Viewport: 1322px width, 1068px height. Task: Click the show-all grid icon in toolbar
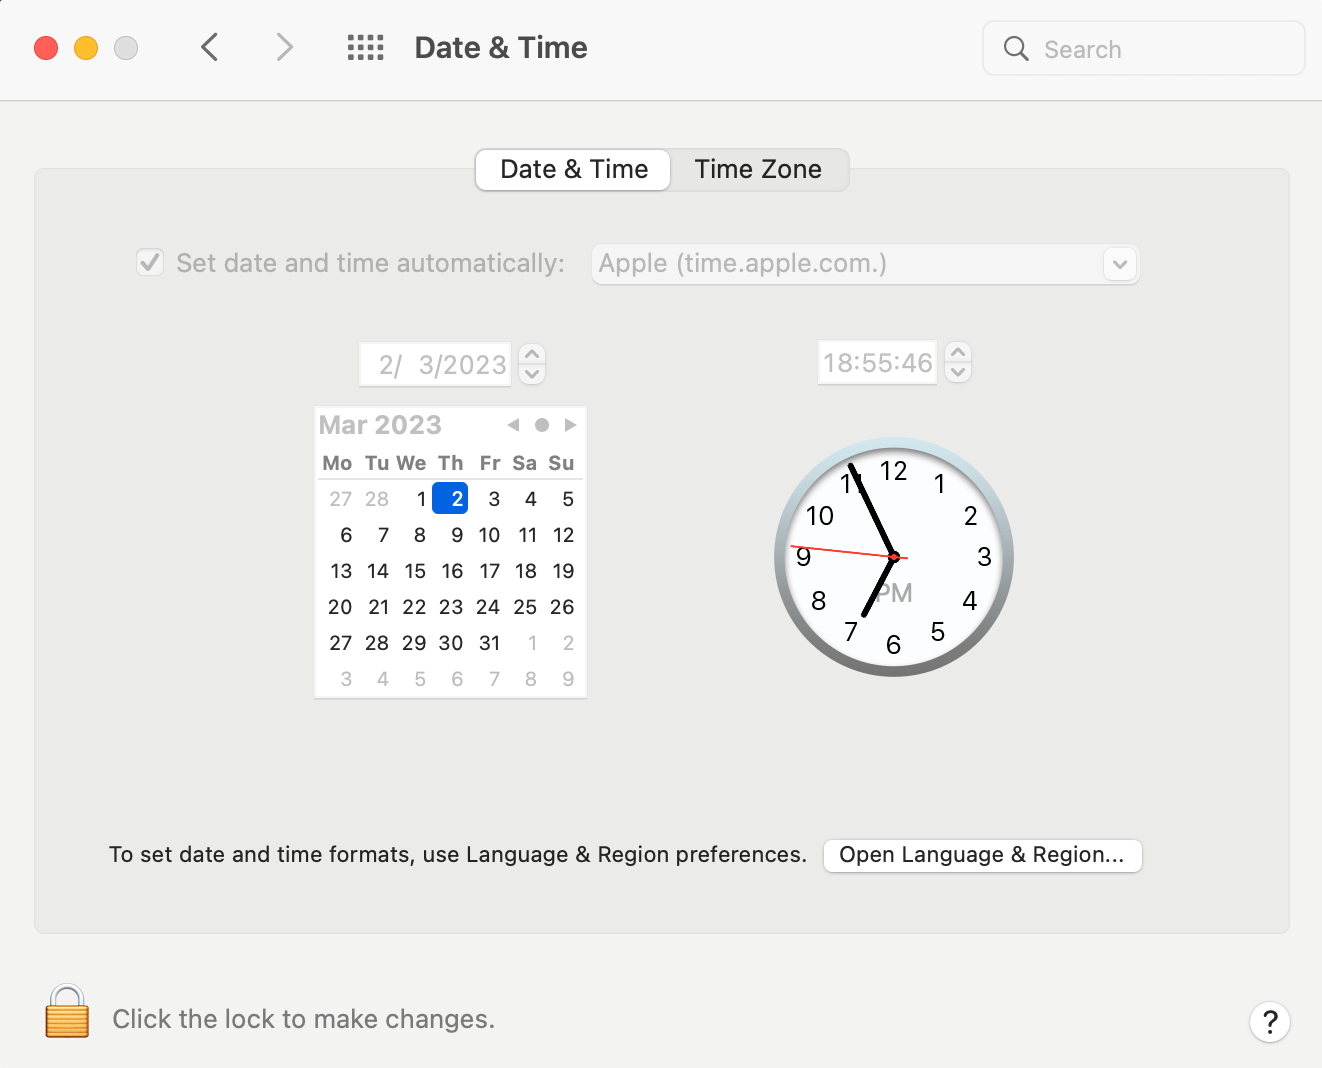(365, 47)
